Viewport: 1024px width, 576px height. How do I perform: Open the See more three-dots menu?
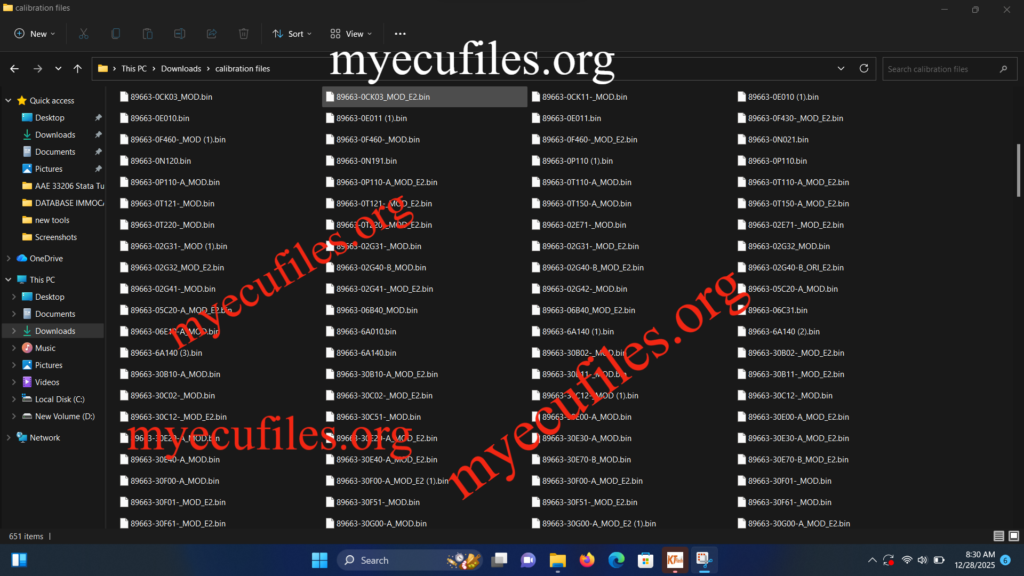coord(400,33)
